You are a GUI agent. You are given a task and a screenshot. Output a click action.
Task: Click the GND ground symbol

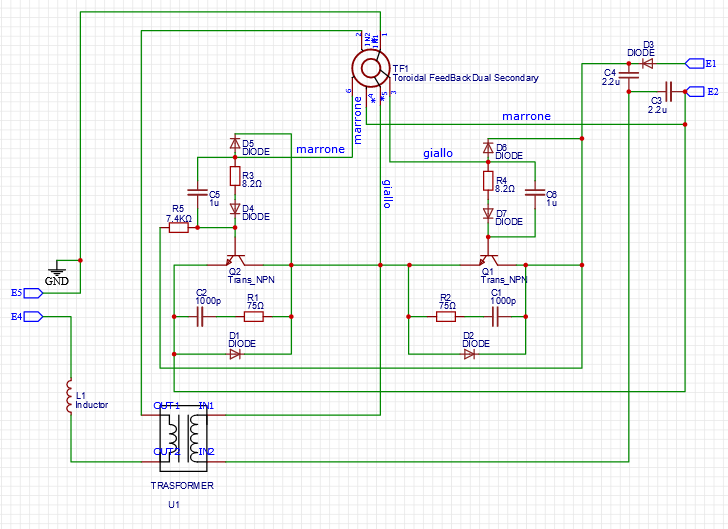[x=57, y=273]
